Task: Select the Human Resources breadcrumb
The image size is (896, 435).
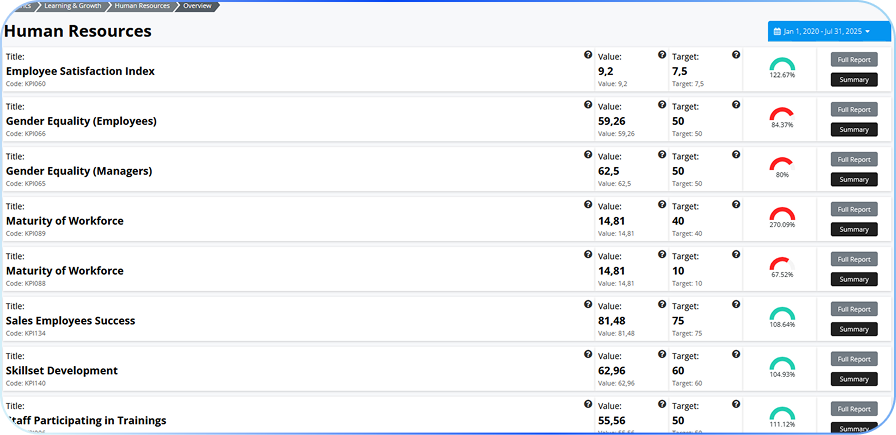Action: click(x=140, y=6)
